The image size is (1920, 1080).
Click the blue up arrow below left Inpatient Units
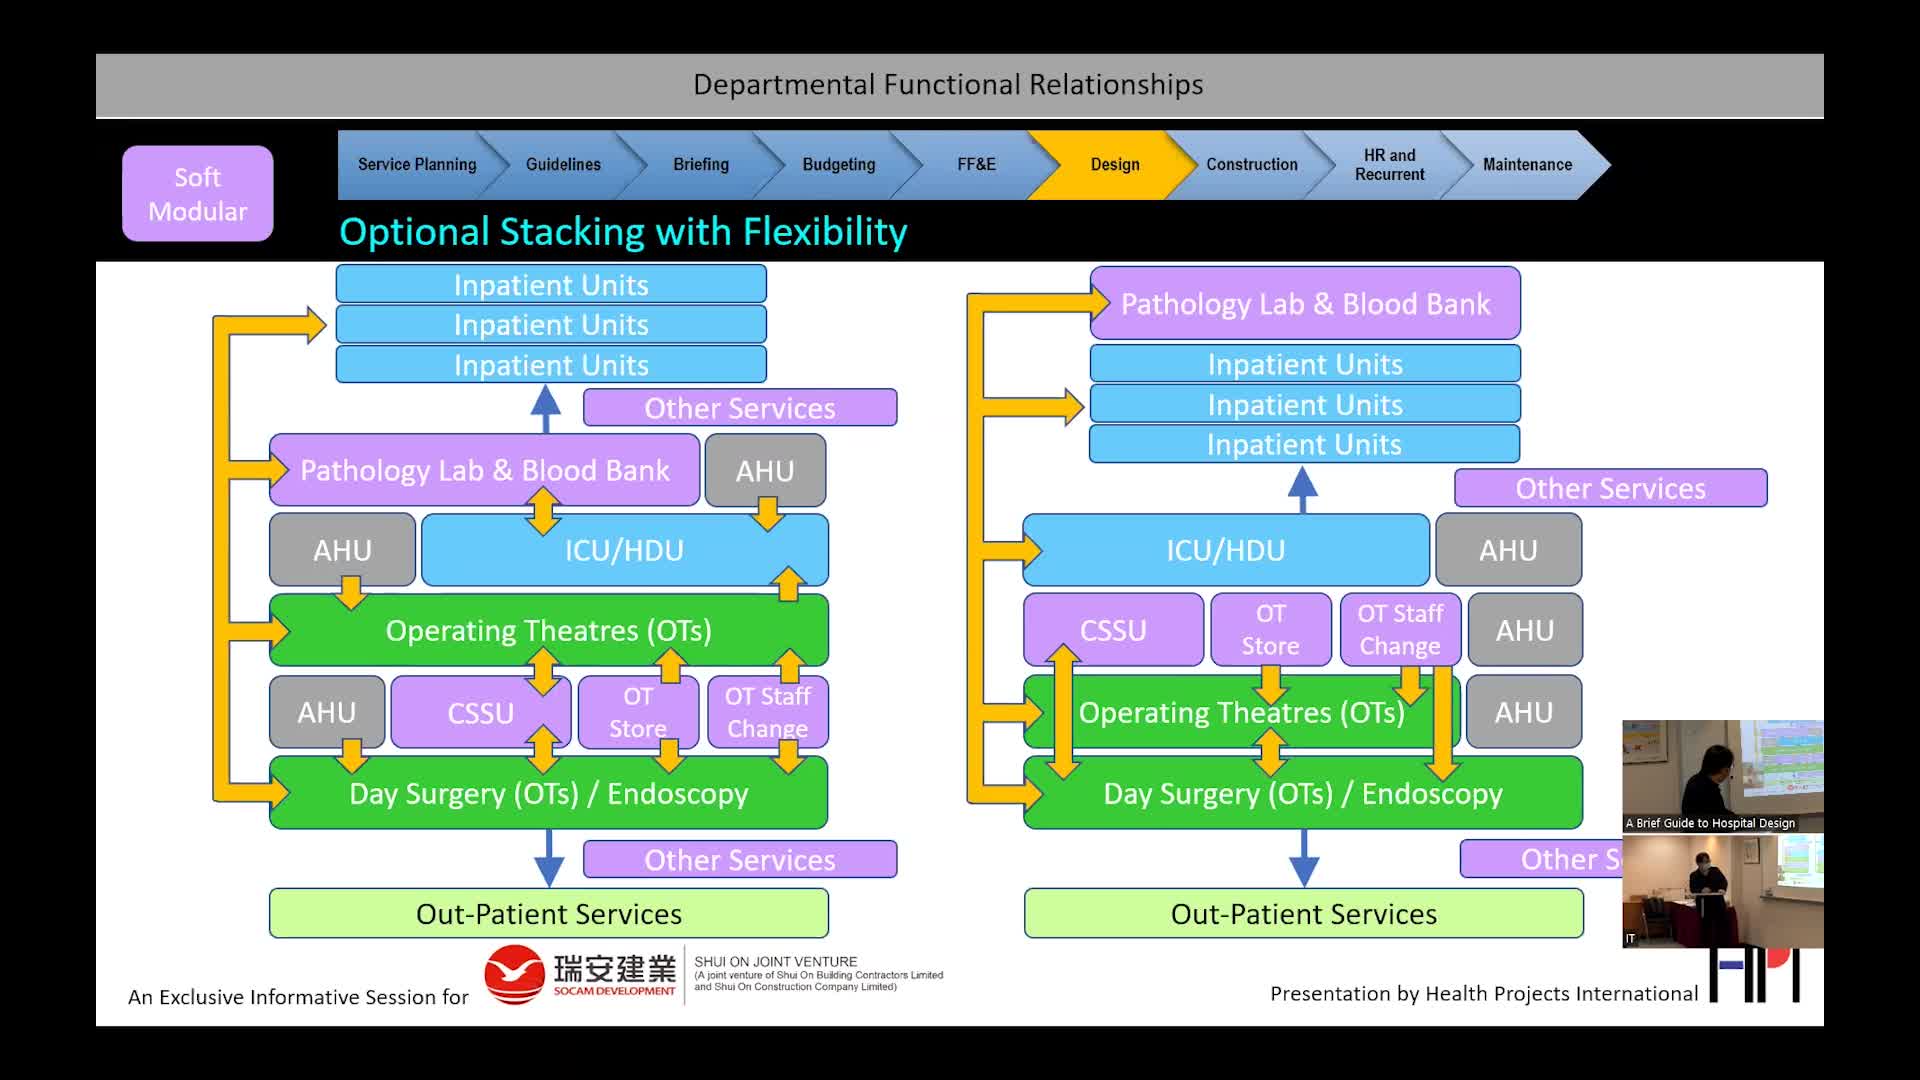(x=545, y=407)
